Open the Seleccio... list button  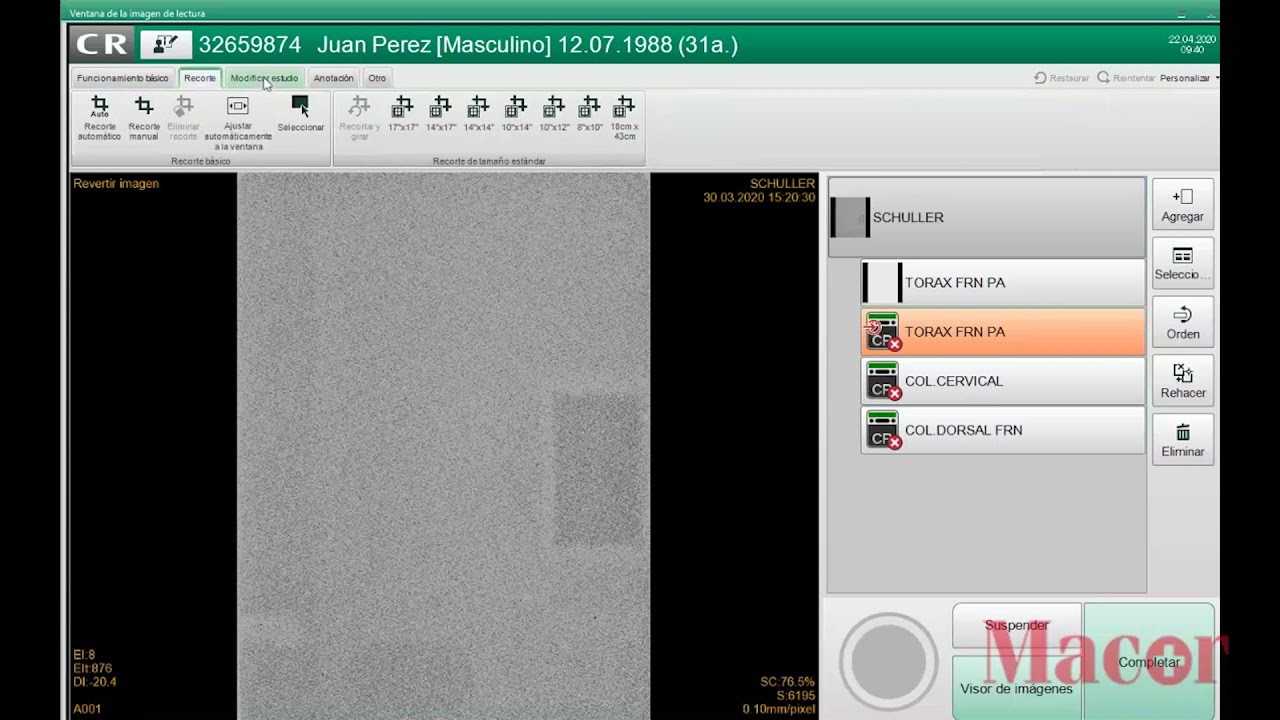[1183, 264]
